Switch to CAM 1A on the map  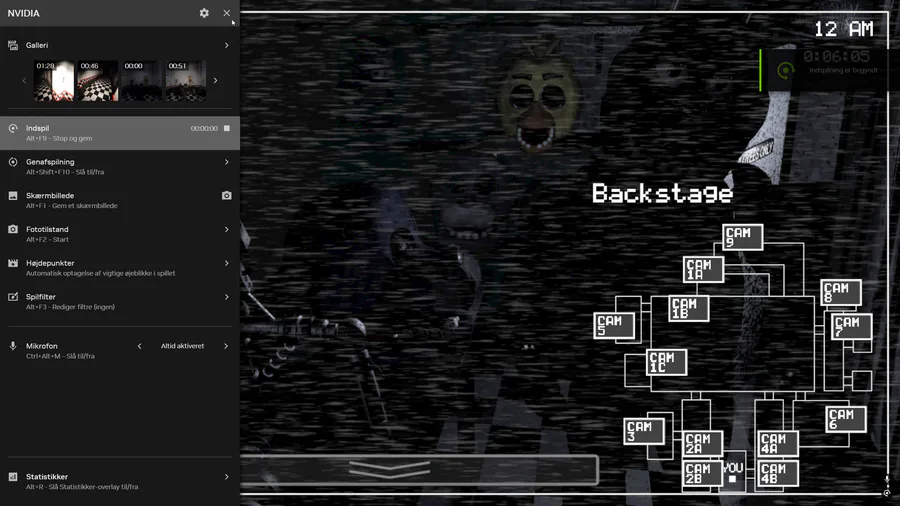tap(704, 269)
